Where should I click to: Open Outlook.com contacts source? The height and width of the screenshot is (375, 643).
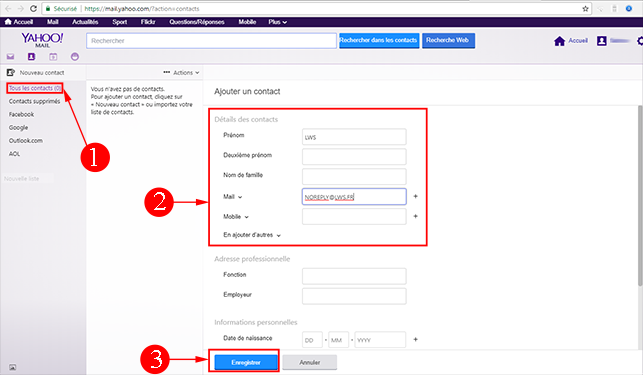pyautogui.click(x=25, y=141)
